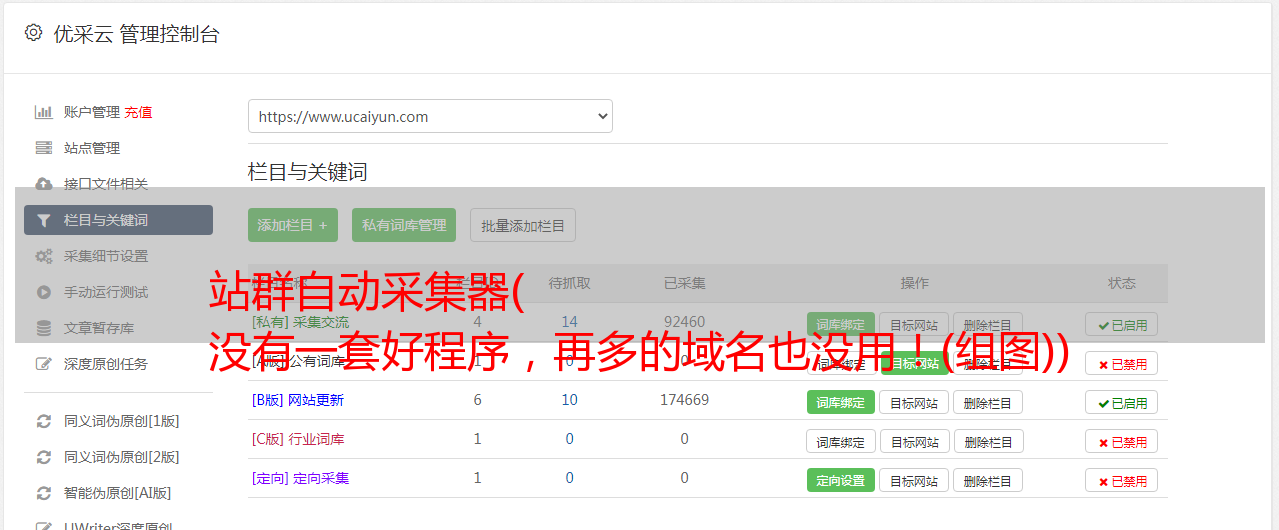Toggle 已禁用 status for 定向采集 row
Screen dimensions: 1279x530
[x=1122, y=480]
